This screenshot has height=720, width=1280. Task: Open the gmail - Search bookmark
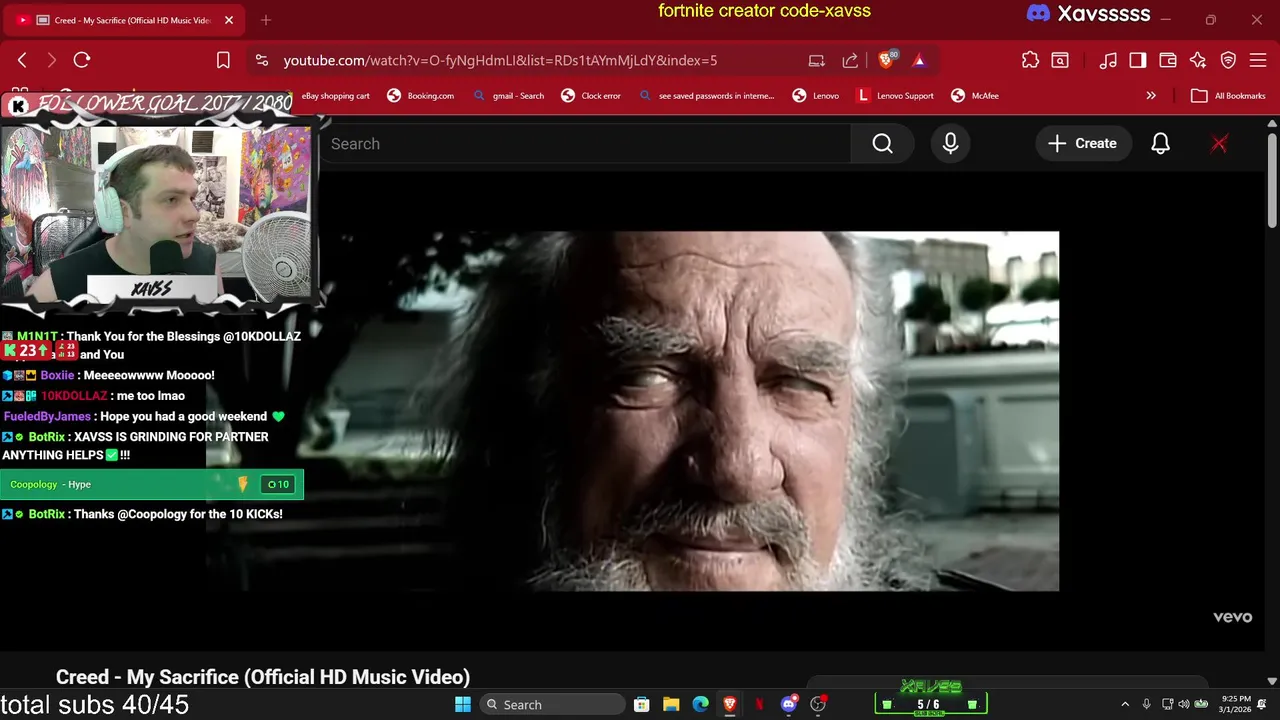click(509, 96)
